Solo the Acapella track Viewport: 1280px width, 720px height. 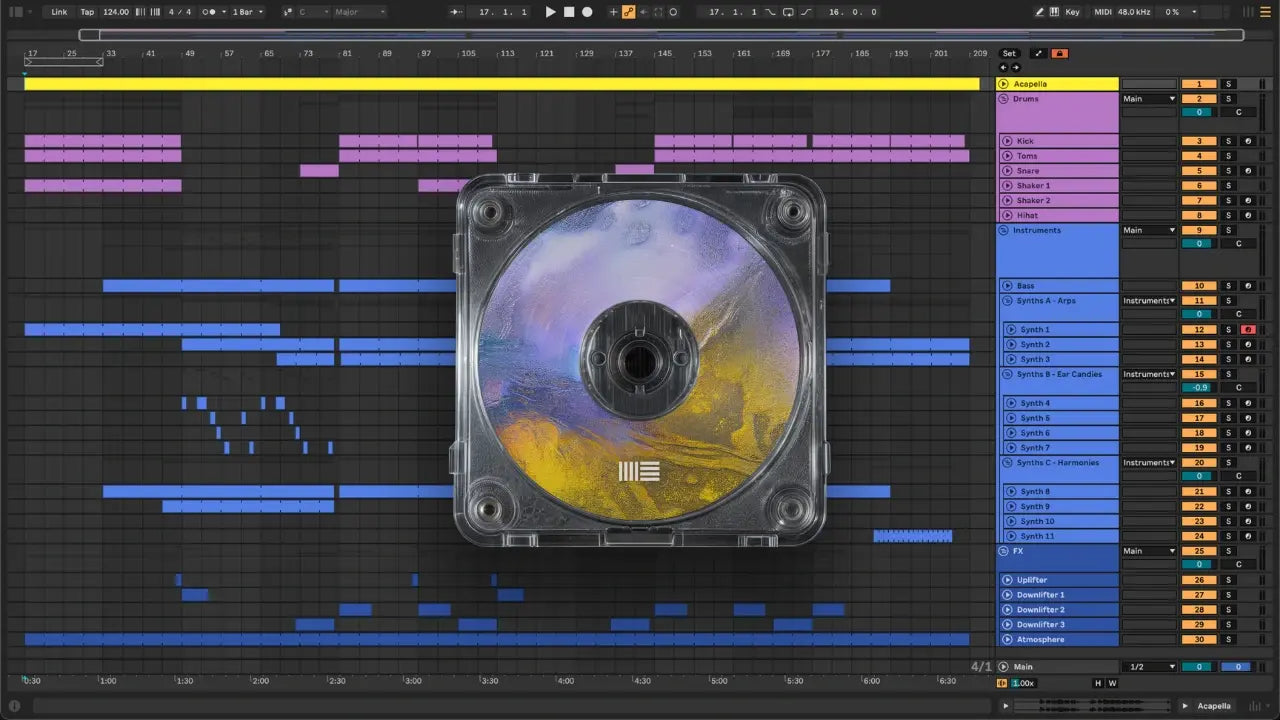point(1229,84)
